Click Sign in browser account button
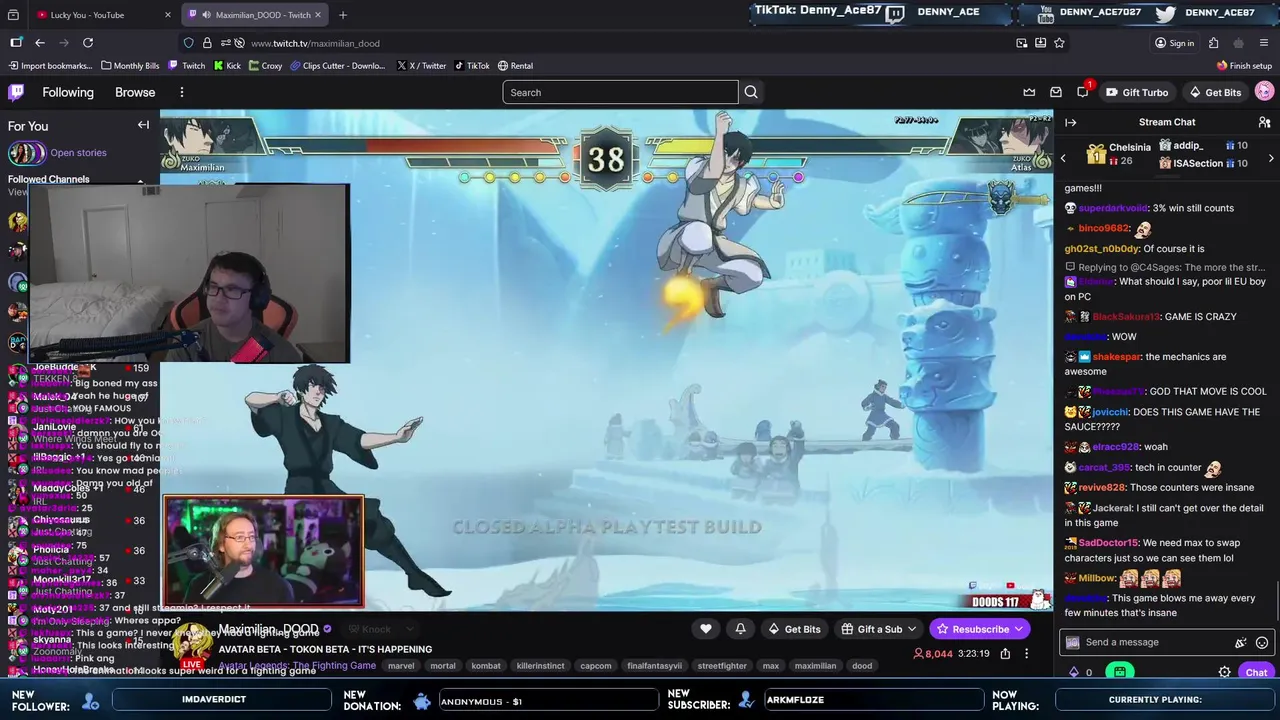Viewport: 1280px width, 720px height. [x=1174, y=43]
